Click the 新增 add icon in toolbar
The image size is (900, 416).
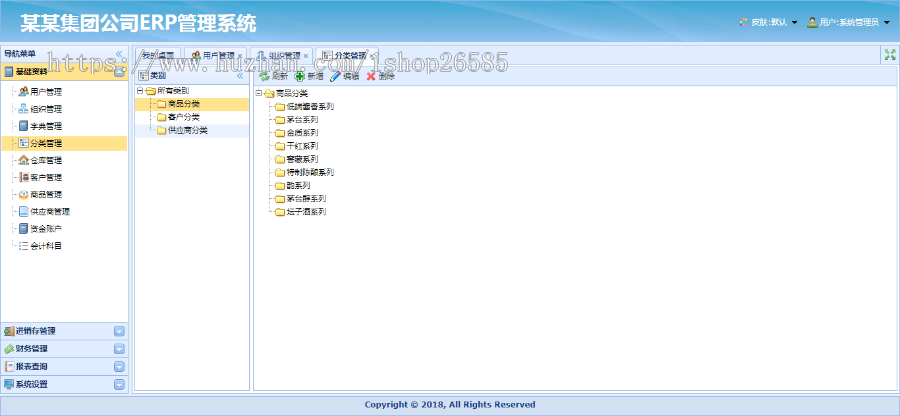(x=300, y=76)
